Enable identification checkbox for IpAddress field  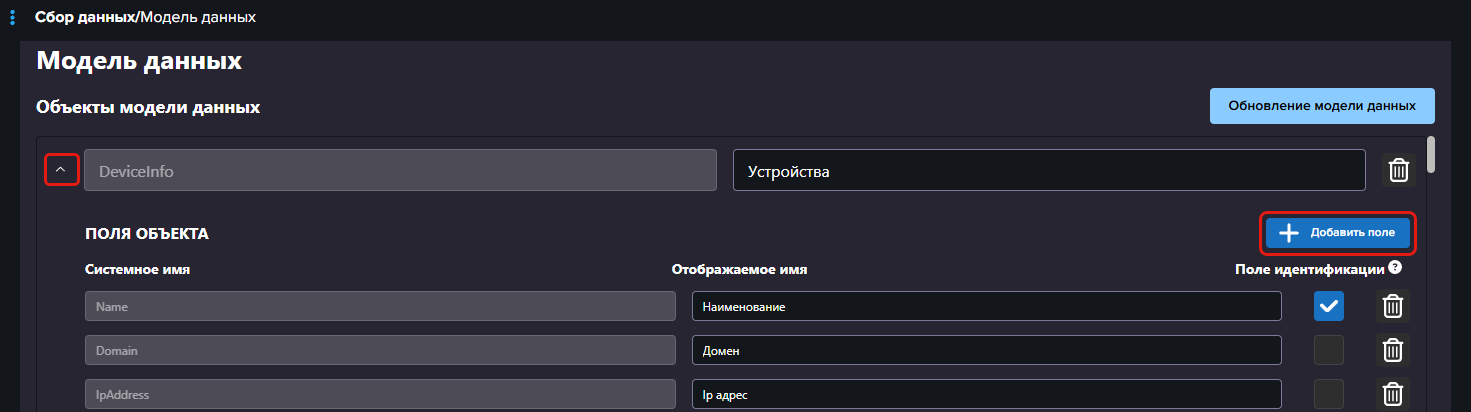pos(1328,394)
